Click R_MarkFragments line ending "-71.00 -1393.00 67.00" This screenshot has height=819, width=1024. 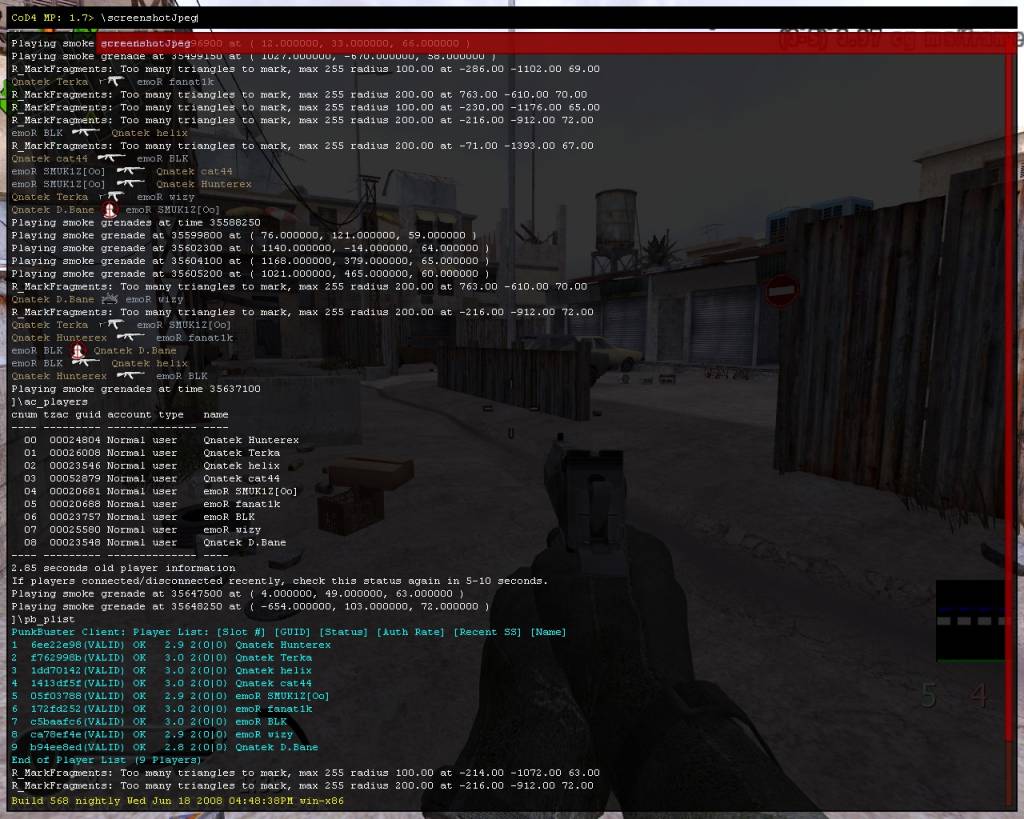[x=302, y=146]
